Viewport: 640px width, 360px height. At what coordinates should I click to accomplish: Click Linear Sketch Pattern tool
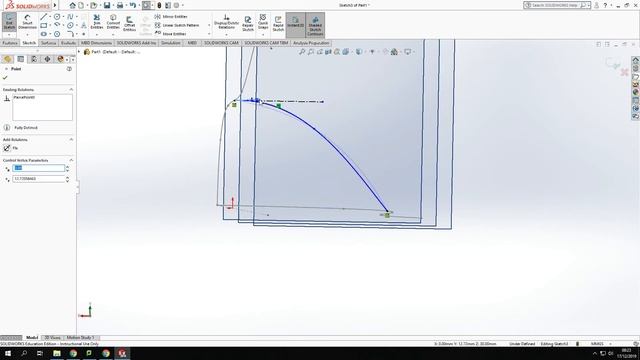(177, 25)
